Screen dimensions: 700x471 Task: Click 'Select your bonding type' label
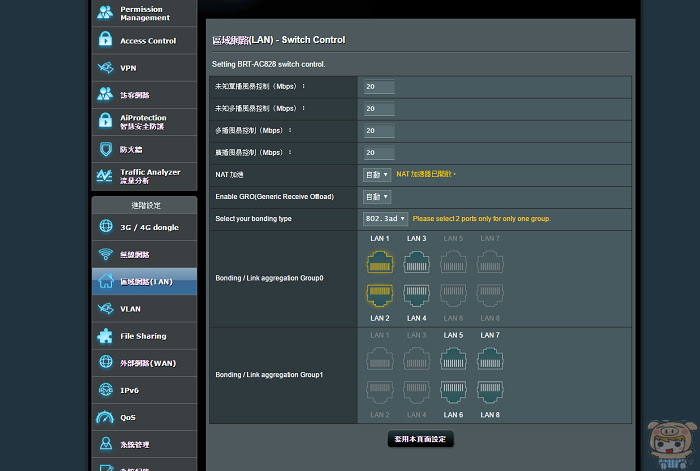253,219
